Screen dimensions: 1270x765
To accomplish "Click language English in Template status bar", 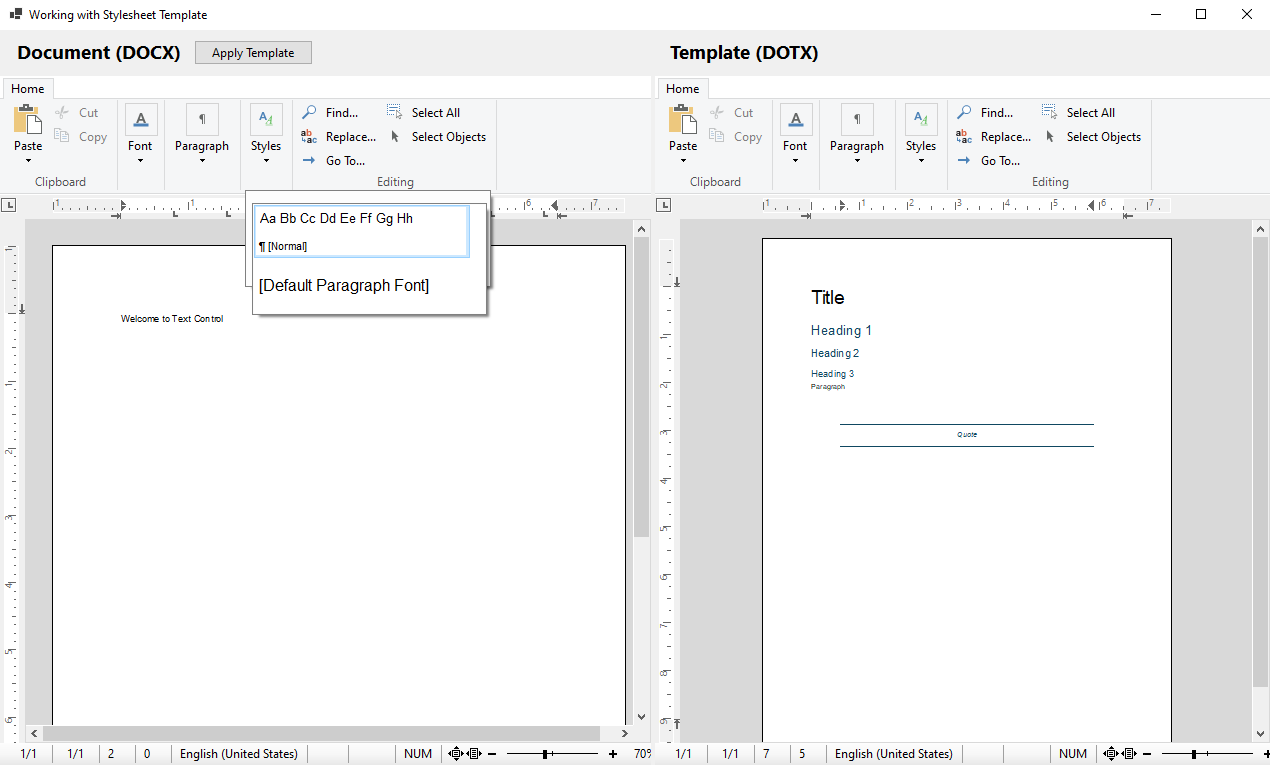I will click(894, 754).
